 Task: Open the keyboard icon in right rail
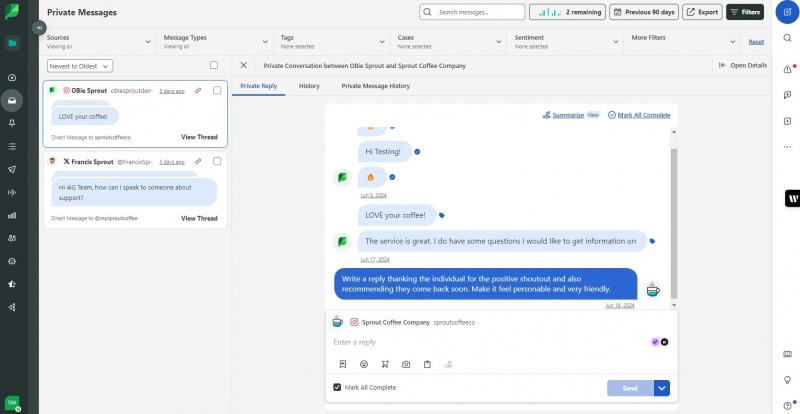tap(787, 354)
